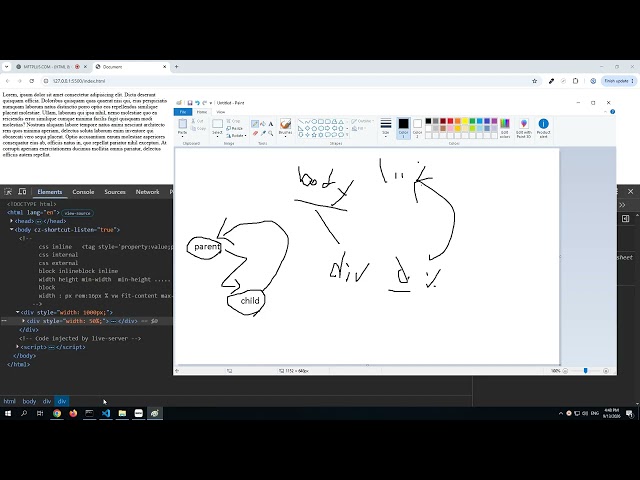Switch to the Document browser tab
This screenshot has width=640, height=480.
131,67
